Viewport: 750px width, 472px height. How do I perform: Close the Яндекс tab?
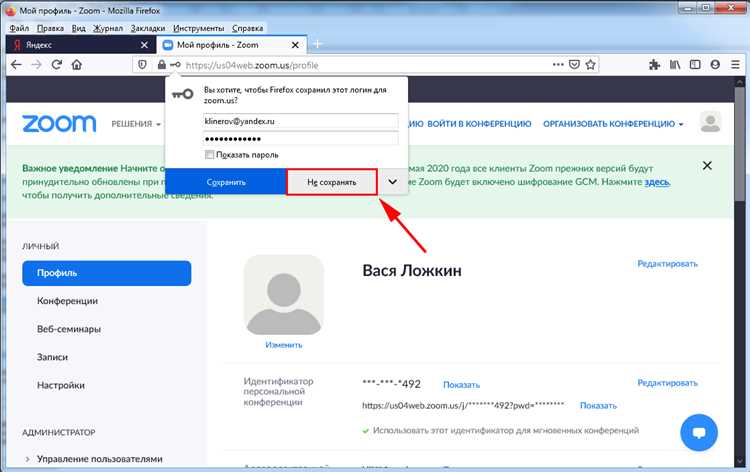coord(144,45)
